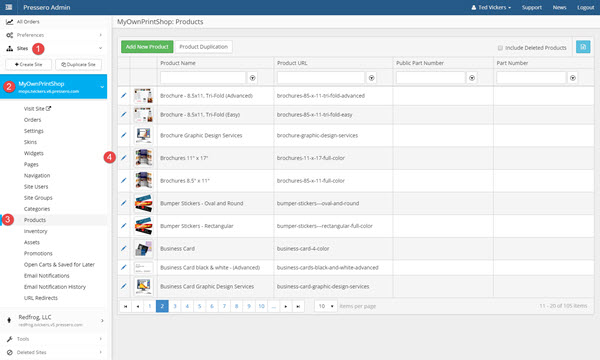
Task: Edit Brochure 8.5x11 Tri-Fold (Easy) pencil icon
Action: coord(124,114)
